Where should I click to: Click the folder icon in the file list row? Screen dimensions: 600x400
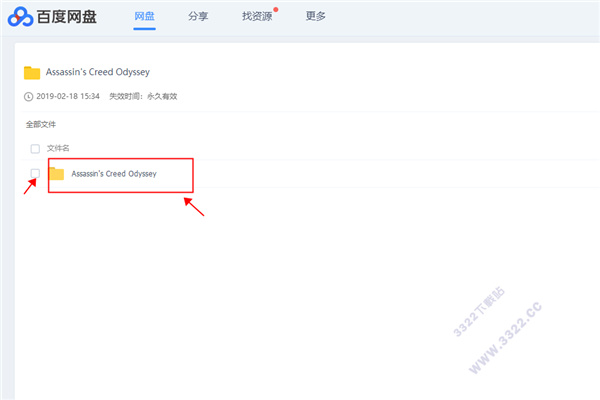(x=57, y=174)
